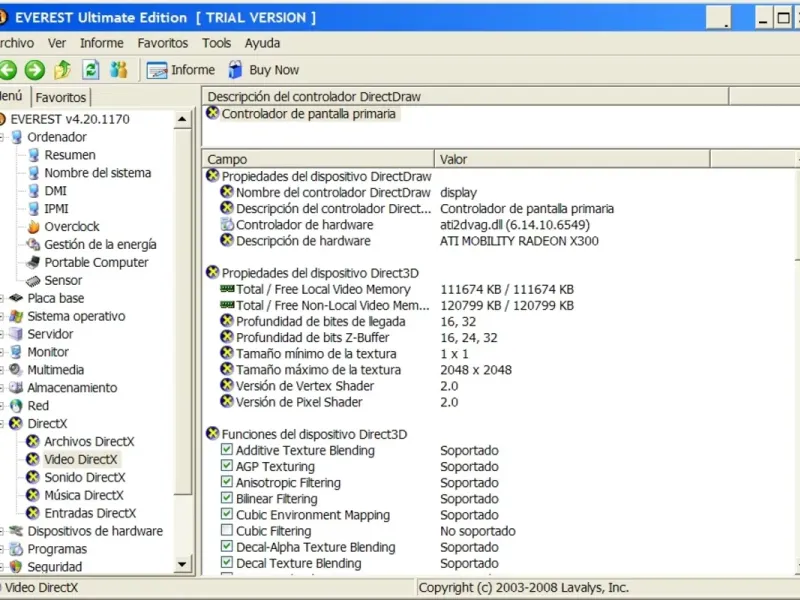Click the tree panel vertical scrollbar thumb
The height and width of the screenshot is (600, 800).
(x=182, y=311)
